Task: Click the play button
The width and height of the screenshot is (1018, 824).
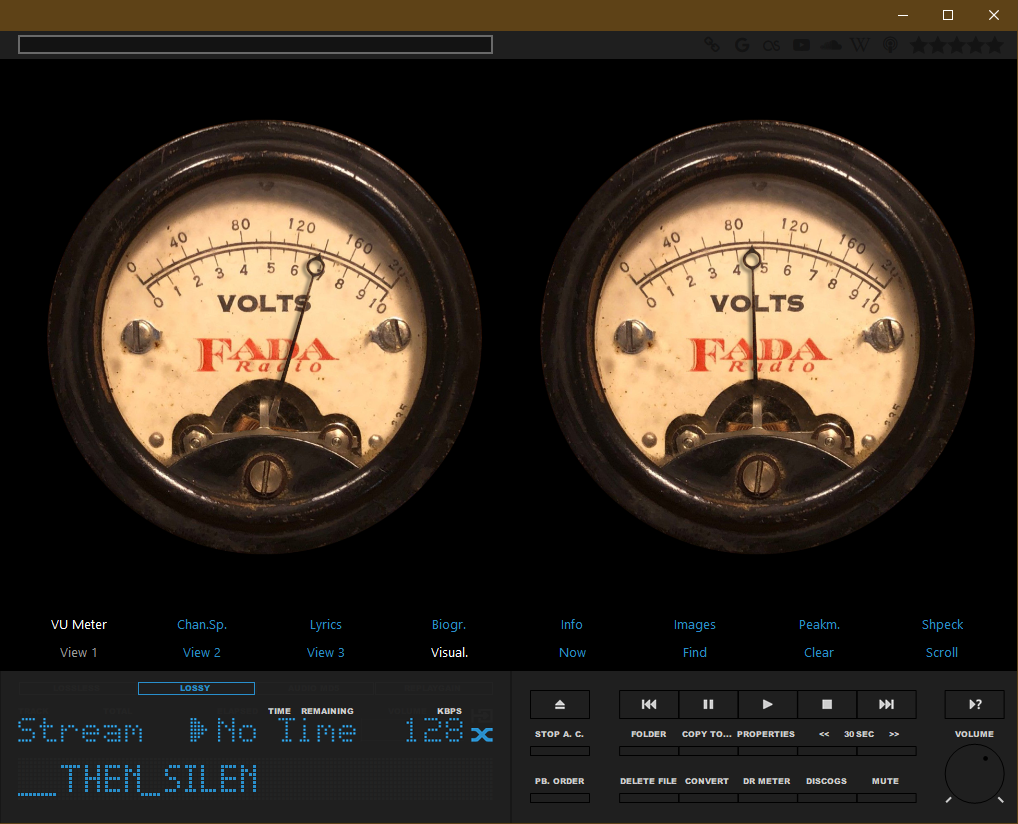Action: click(767, 705)
